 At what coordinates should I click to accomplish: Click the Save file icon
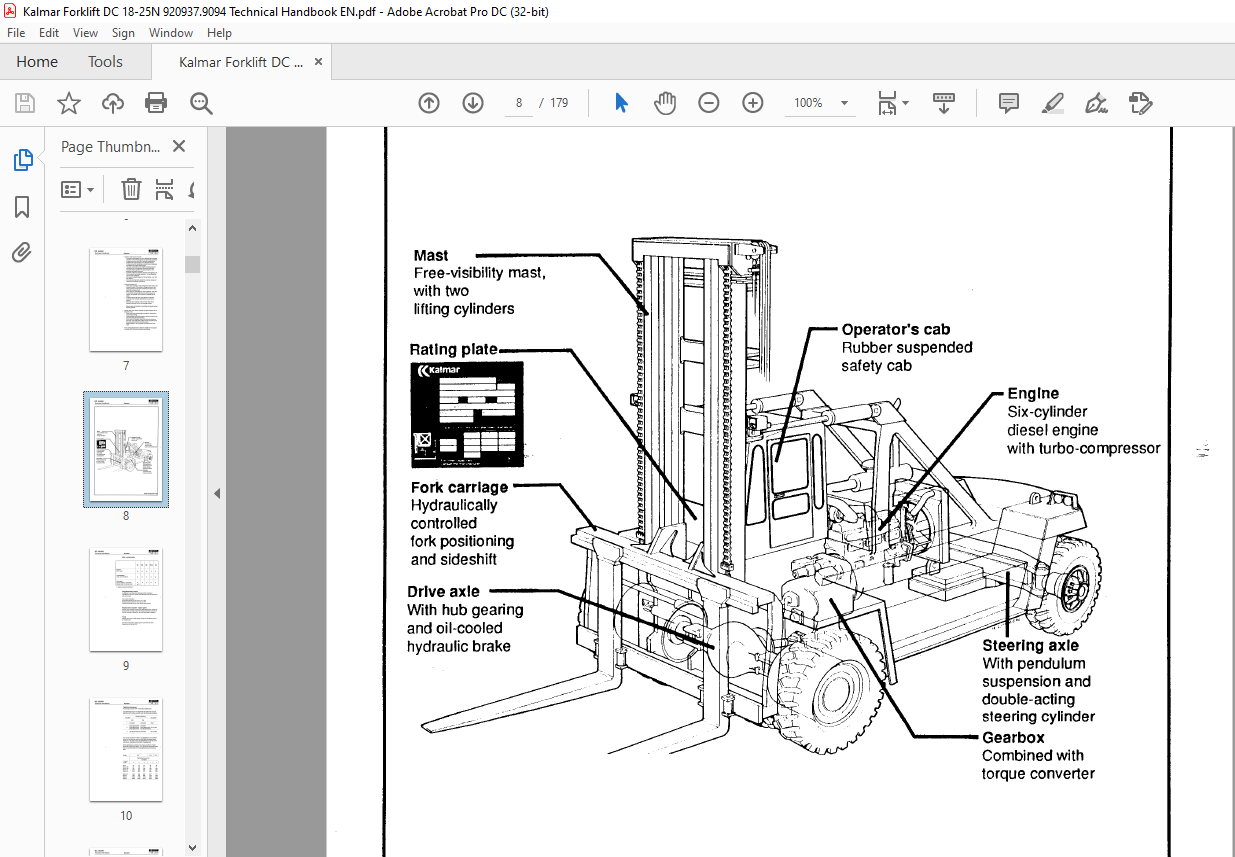(25, 103)
